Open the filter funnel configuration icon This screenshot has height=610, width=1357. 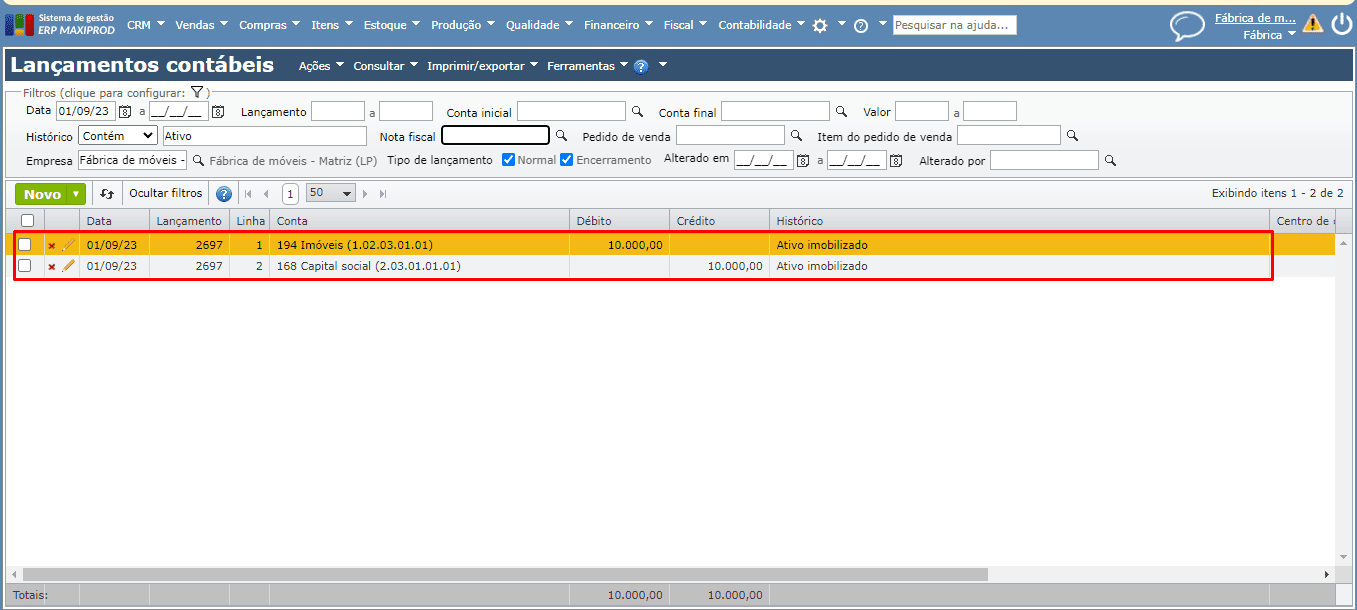pos(197,92)
